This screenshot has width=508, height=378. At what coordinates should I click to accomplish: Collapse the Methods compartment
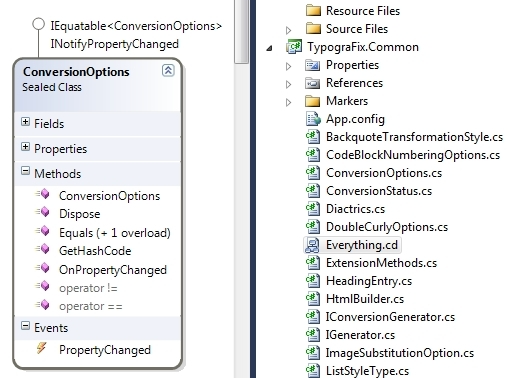pyautogui.click(x=25, y=171)
